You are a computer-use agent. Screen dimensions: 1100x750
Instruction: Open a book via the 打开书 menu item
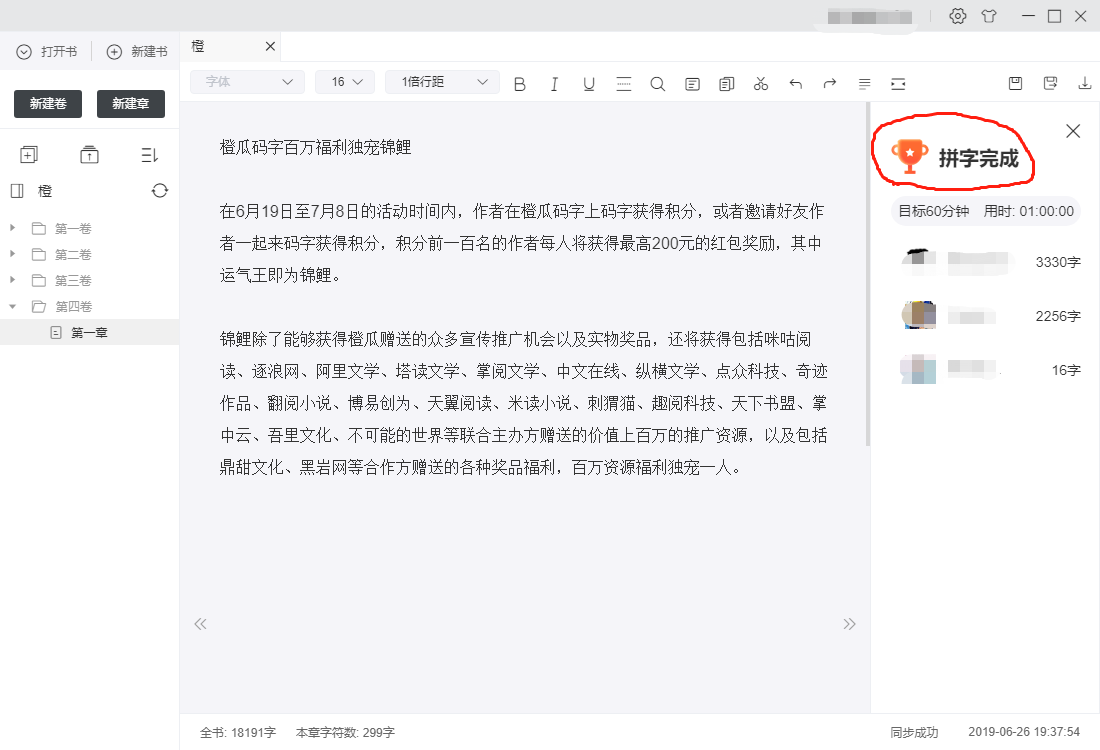[x=47, y=51]
